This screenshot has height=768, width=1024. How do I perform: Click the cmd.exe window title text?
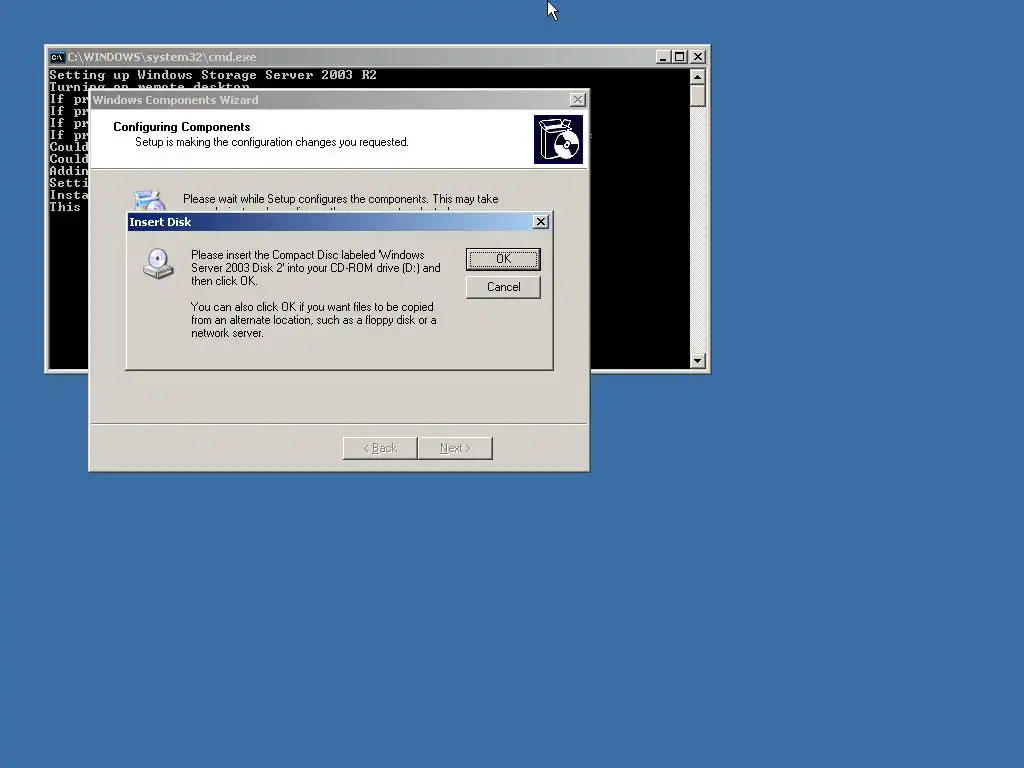click(162, 57)
